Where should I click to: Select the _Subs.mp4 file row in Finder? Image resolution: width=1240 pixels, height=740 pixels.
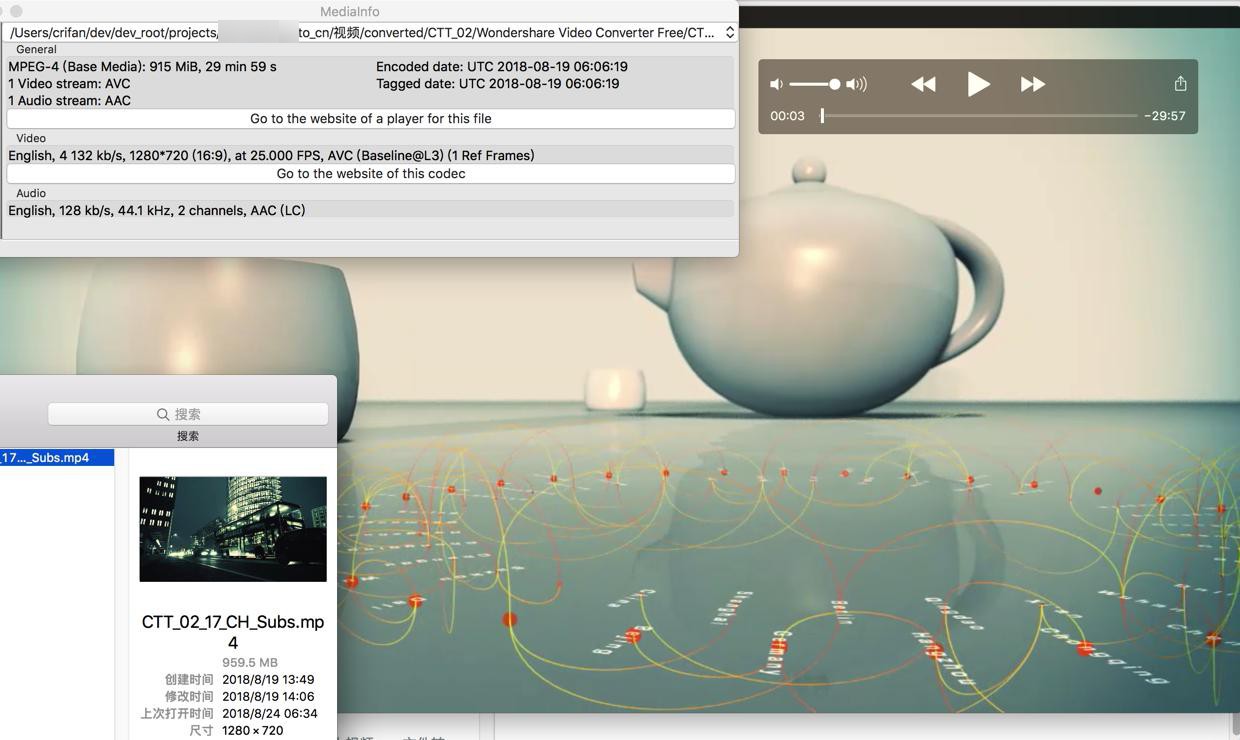click(x=57, y=457)
